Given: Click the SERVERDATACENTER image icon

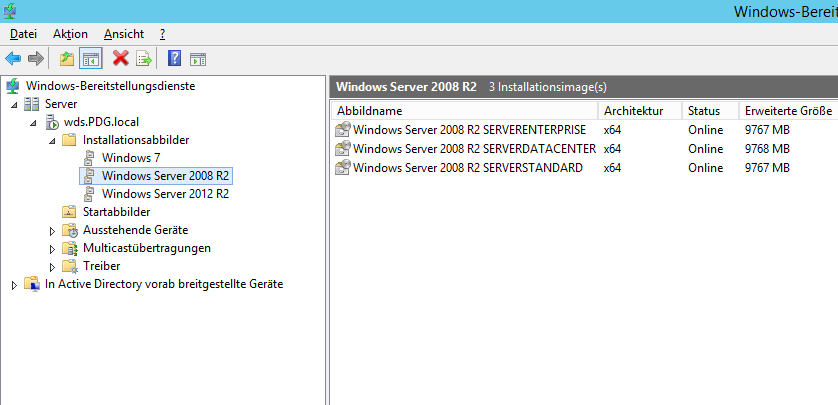Looking at the screenshot, I should 343,149.
